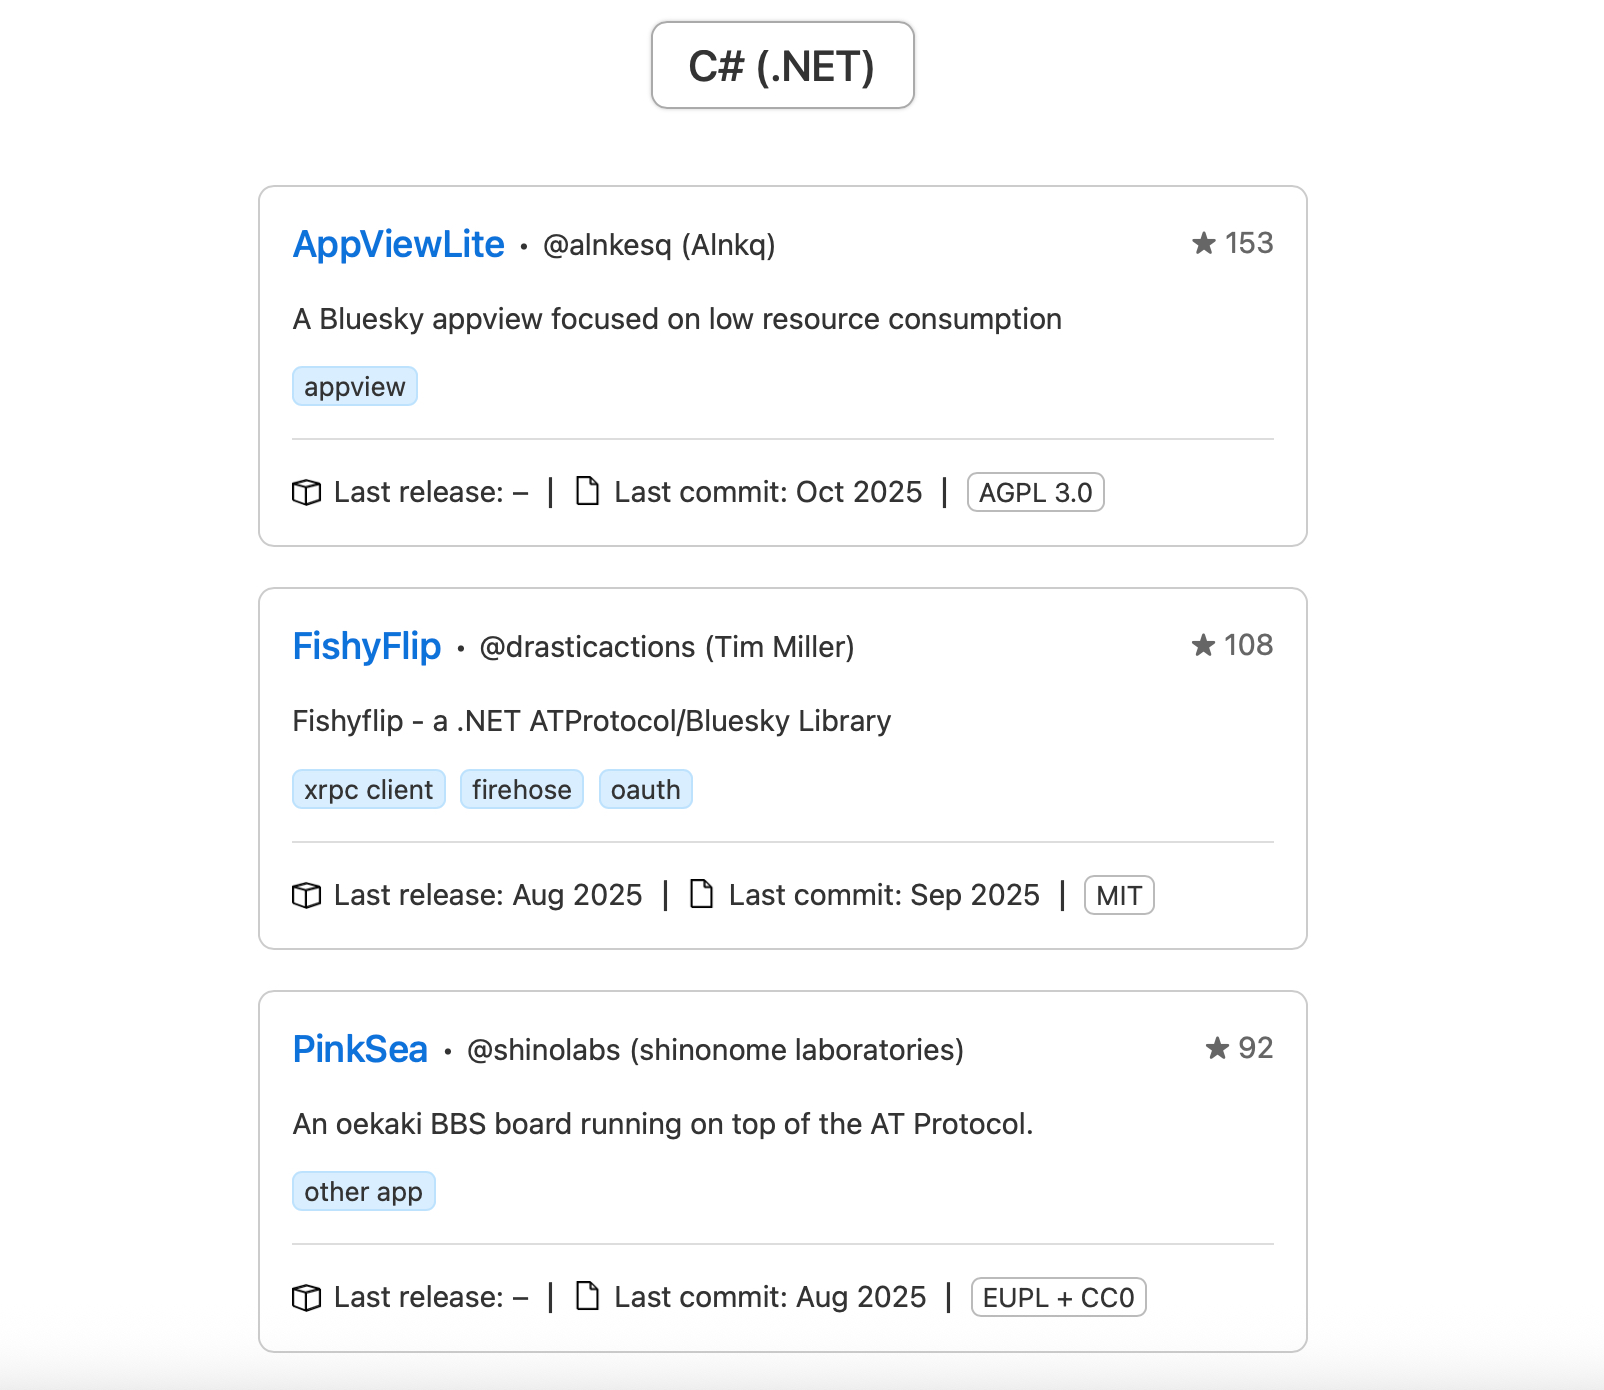Screen dimensions: 1604x1390
Task: Select the C# (.NET) language button
Action: pyautogui.click(x=782, y=66)
